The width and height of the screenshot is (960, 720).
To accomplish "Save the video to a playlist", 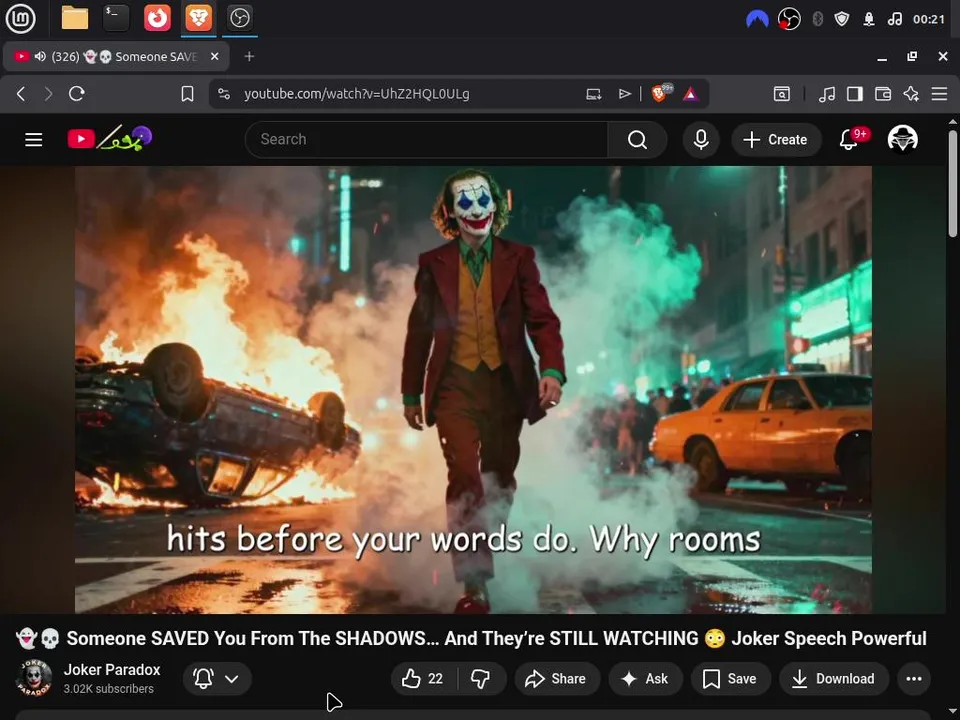I will click(x=730, y=678).
